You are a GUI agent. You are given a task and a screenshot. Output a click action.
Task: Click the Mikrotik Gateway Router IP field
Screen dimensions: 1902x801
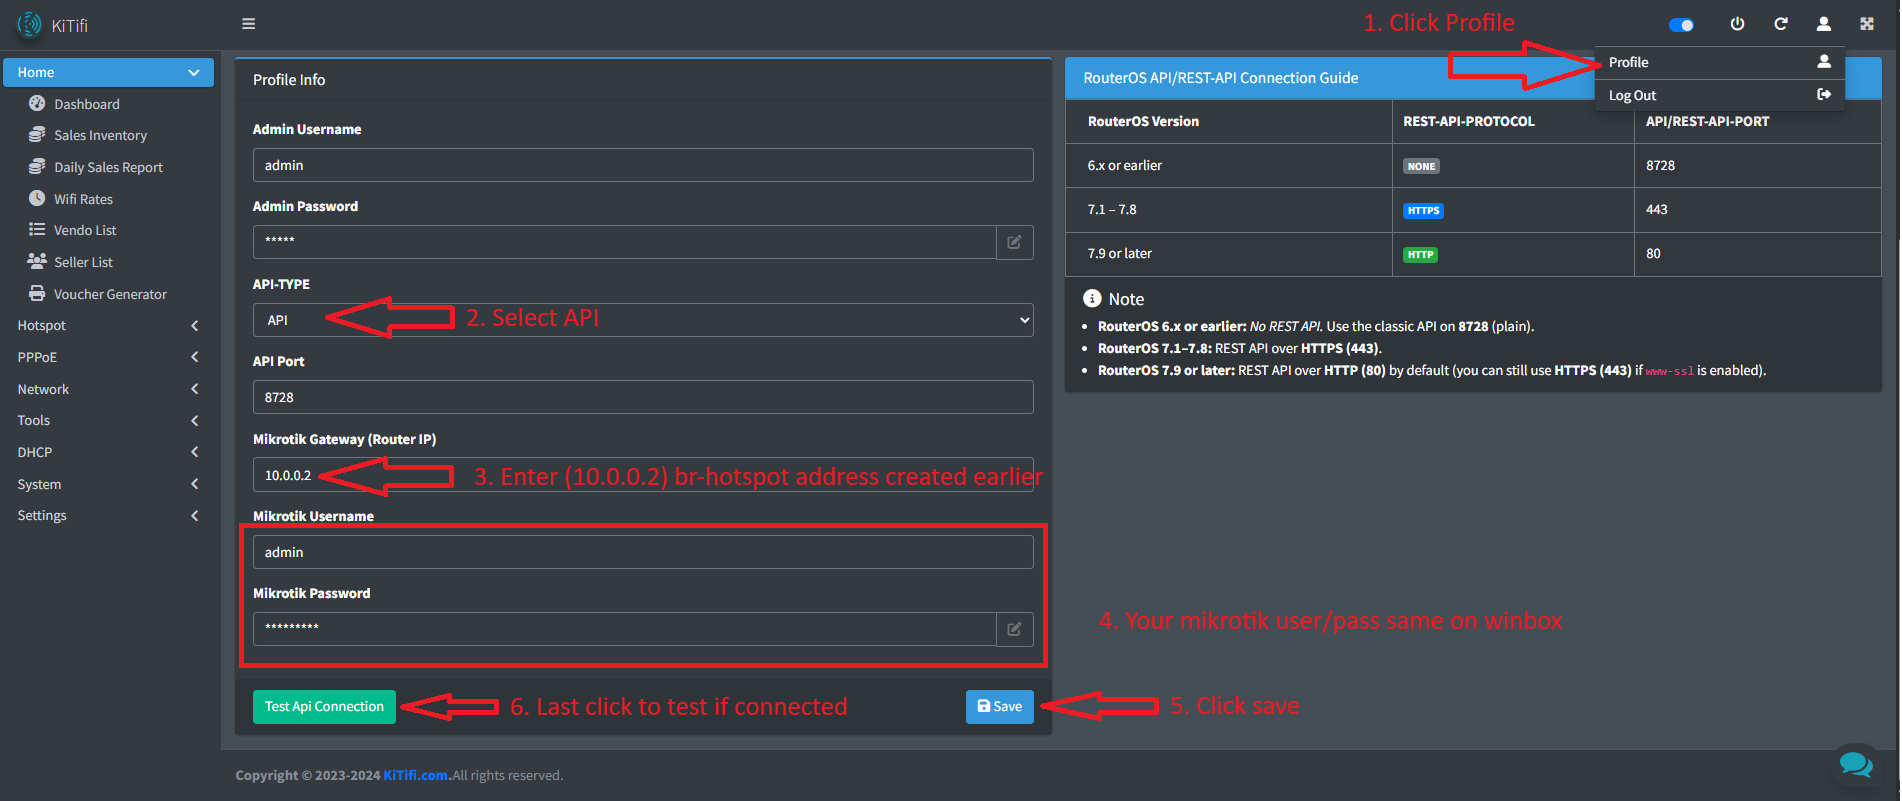click(x=642, y=475)
